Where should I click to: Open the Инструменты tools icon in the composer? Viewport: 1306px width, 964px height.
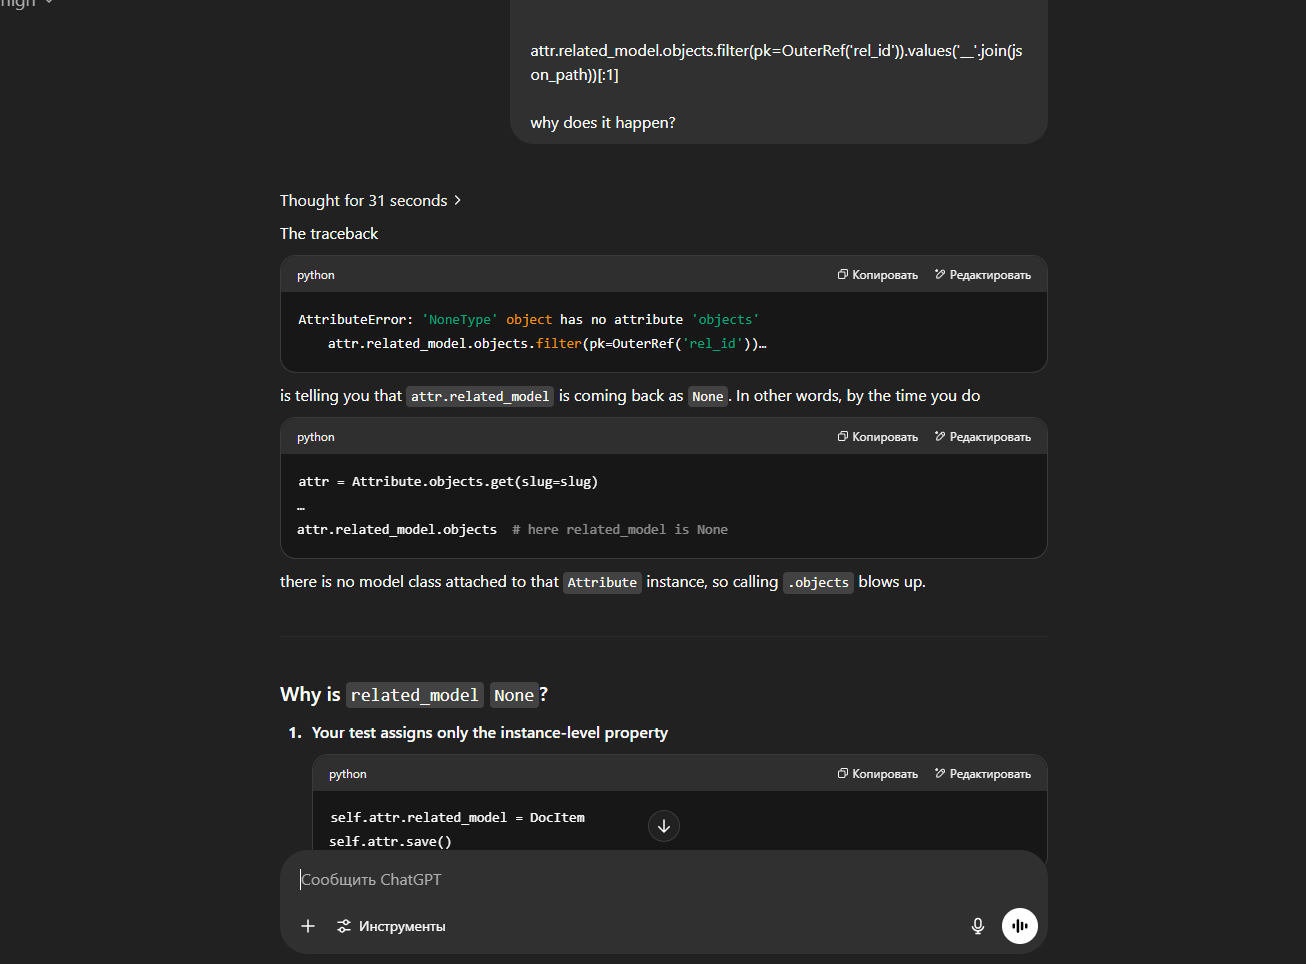coord(344,926)
